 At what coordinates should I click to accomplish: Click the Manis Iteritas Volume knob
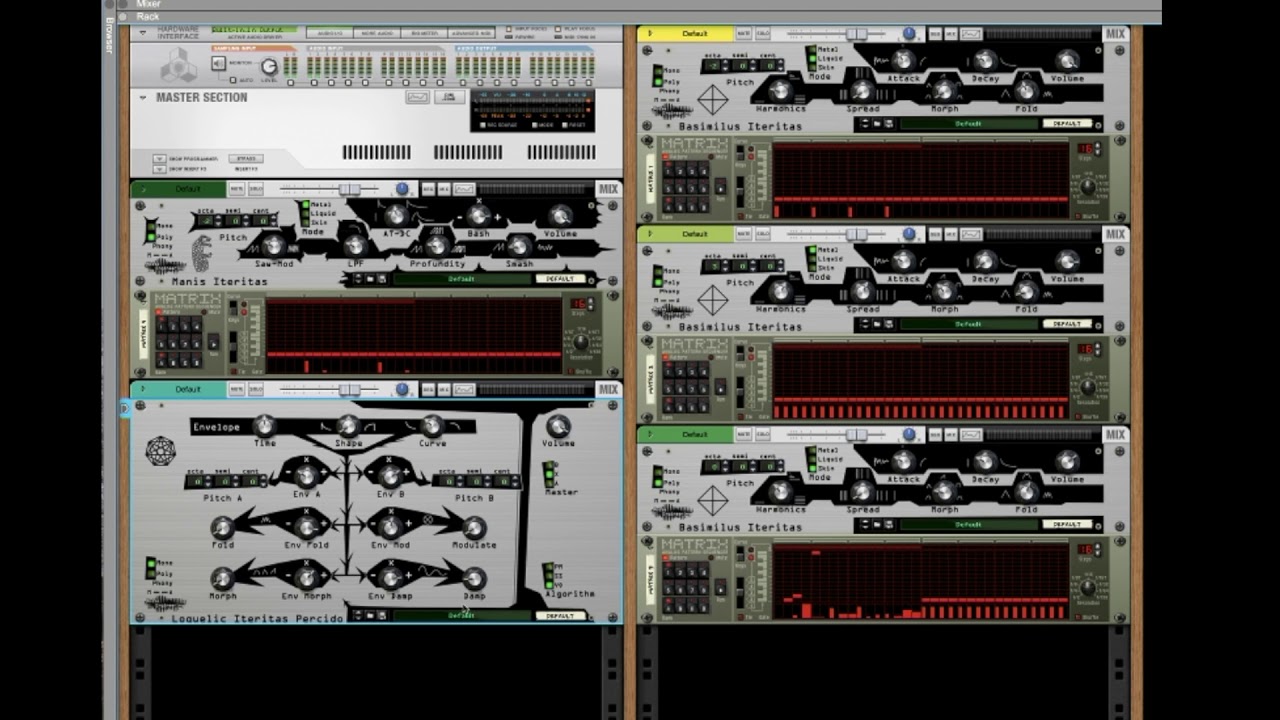tap(560, 215)
